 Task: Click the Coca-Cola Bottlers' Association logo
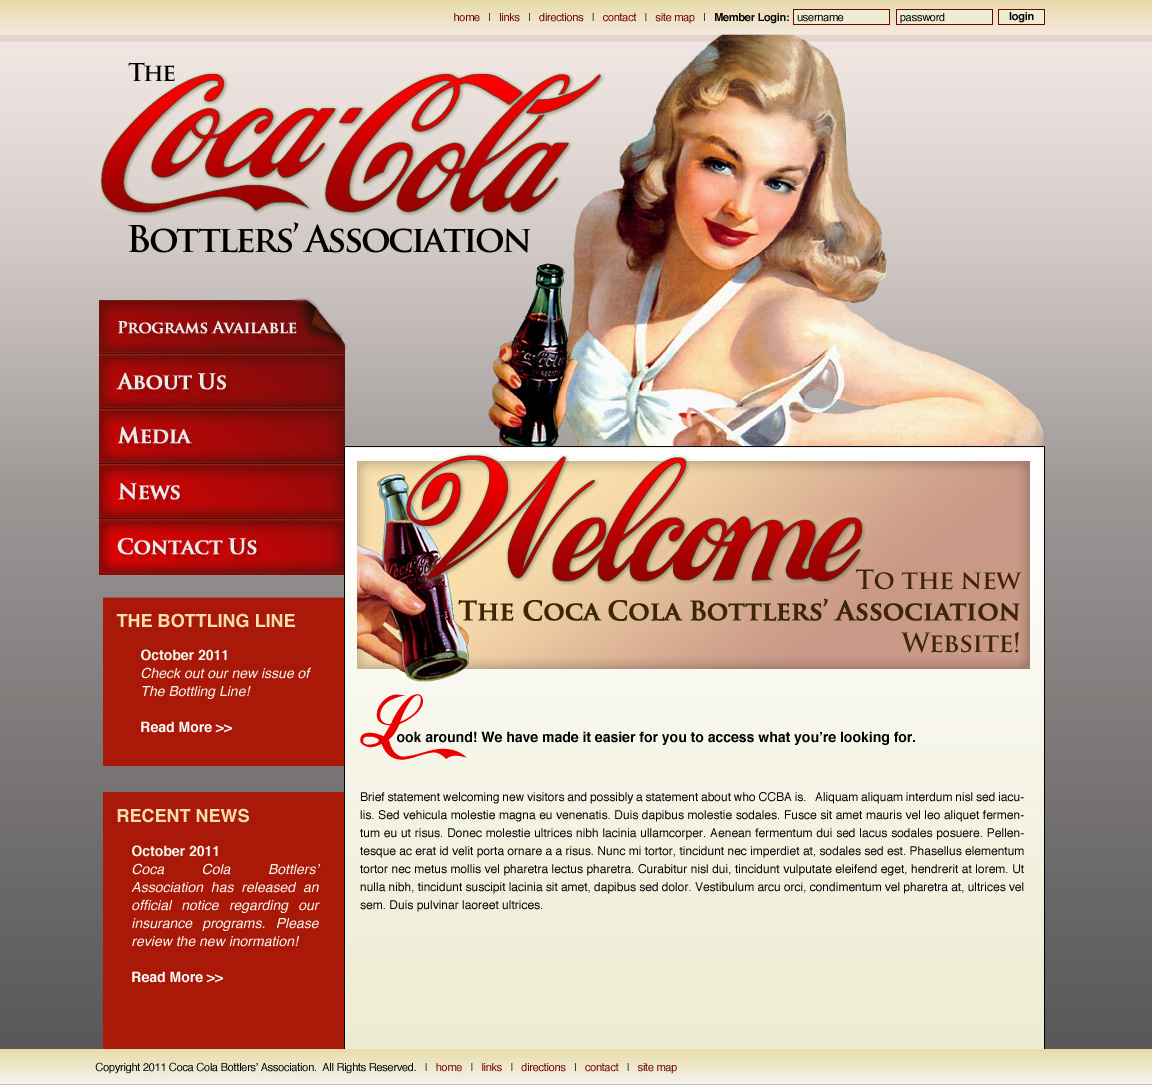tap(350, 159)
